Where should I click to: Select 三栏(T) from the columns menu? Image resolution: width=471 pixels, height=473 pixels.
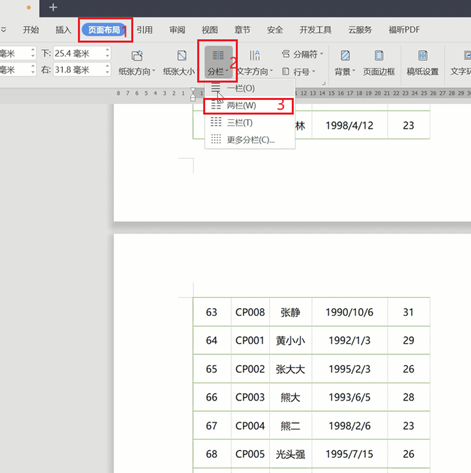(x=250, y=123)
